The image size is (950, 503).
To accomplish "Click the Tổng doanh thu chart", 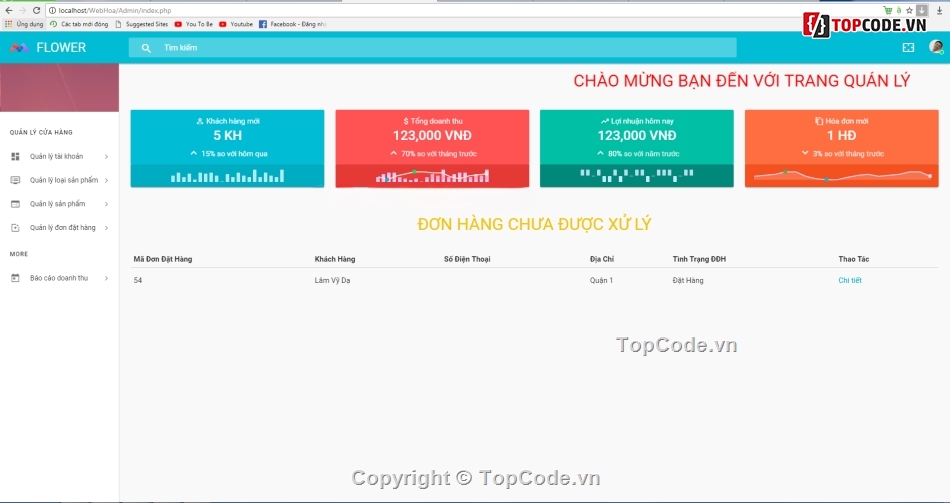I will pyautogui.click(x=432, y=176).
